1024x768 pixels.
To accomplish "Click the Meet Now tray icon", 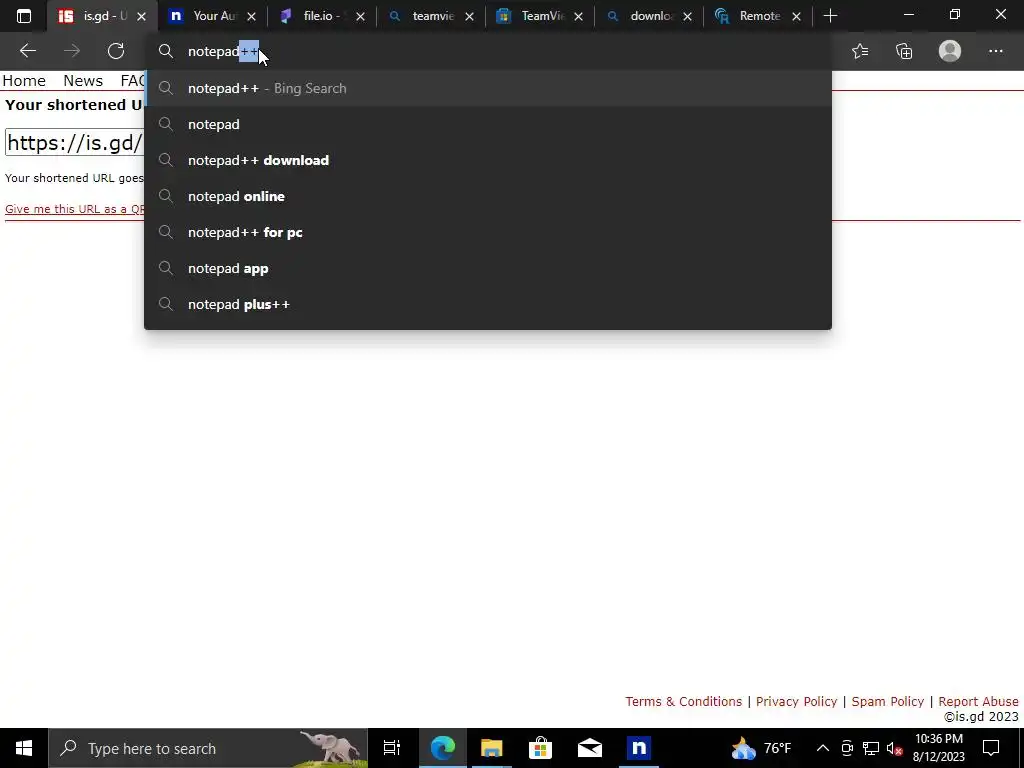I will click(847, 748).
